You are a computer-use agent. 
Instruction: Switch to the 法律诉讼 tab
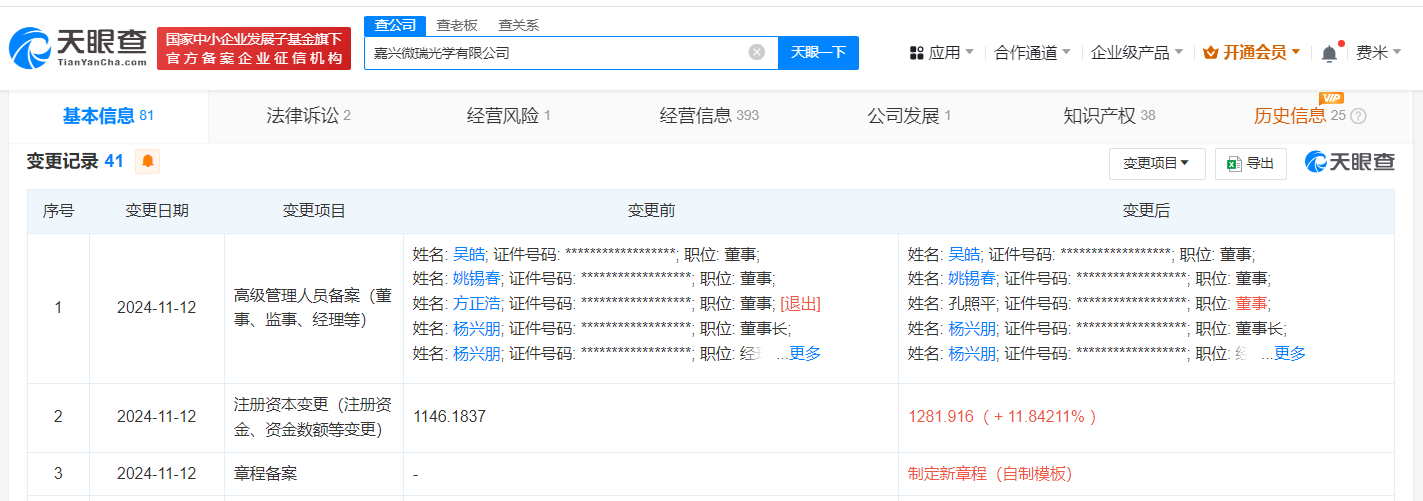(x=308, y=116)
